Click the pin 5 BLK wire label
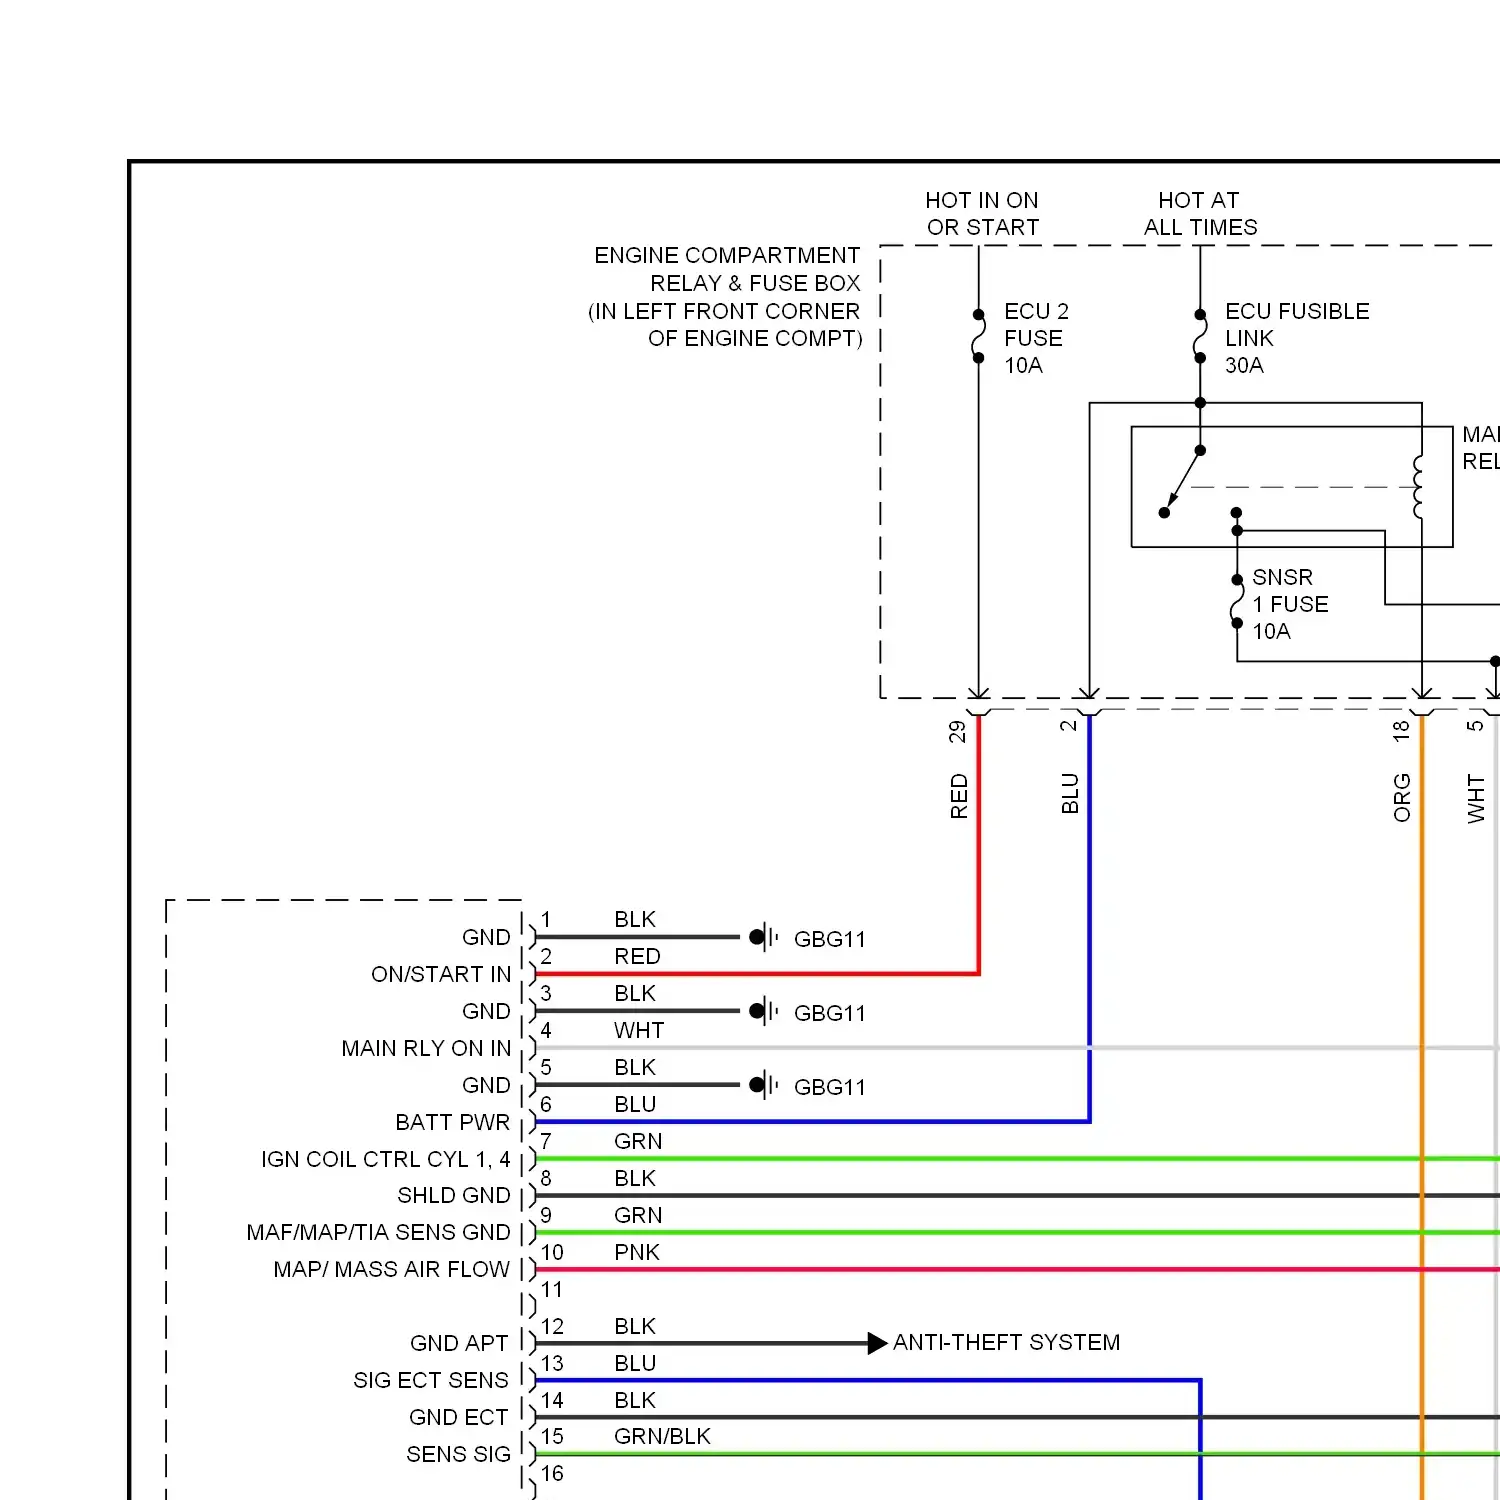Viewport: 1500px width, 1500px height. (635, 1067)
